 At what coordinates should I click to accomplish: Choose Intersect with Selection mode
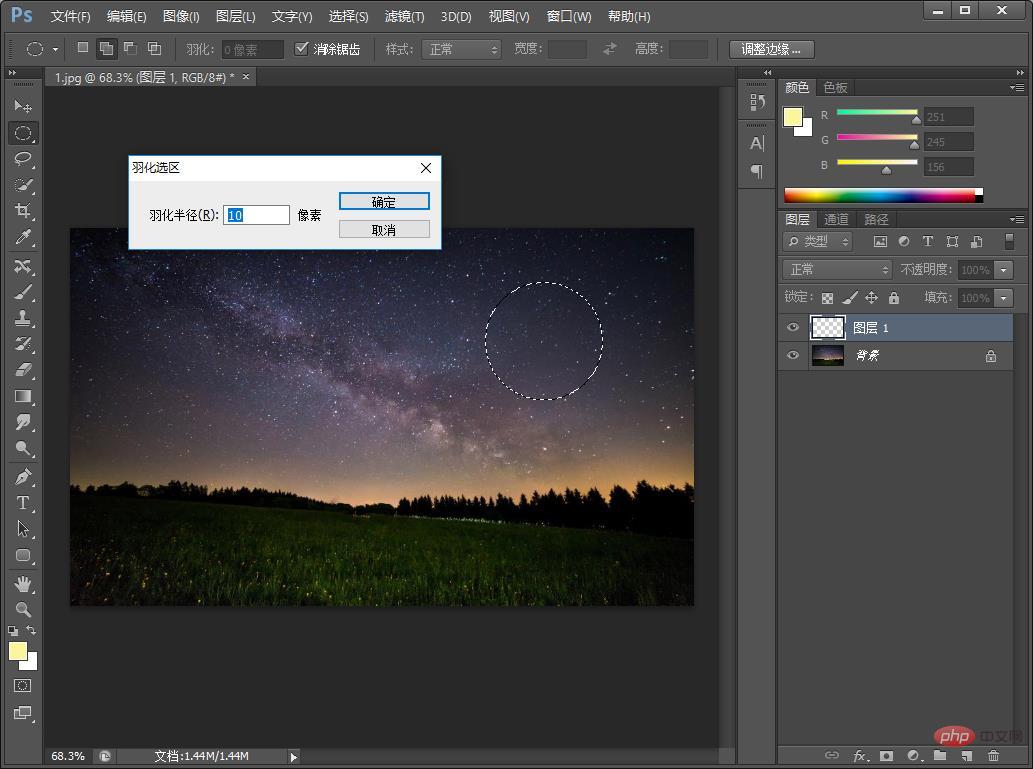coord(154,47)
